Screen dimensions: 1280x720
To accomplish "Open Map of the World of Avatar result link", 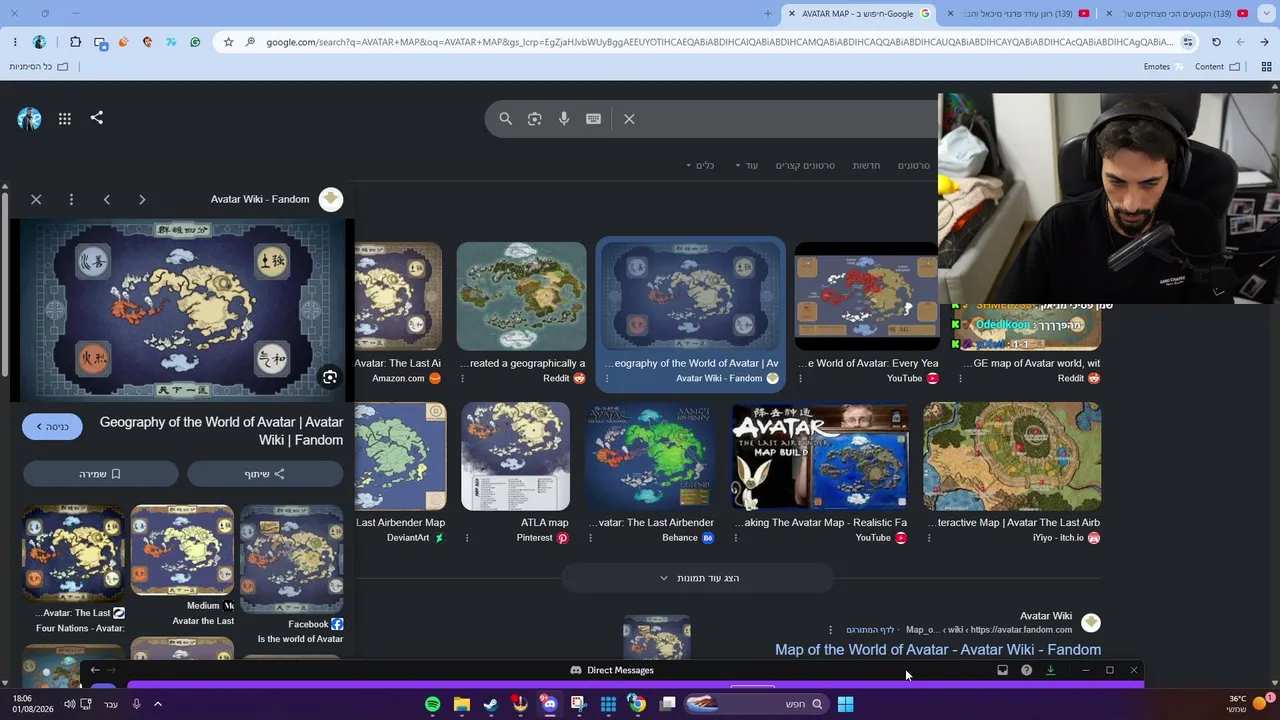I will [938, 650].
